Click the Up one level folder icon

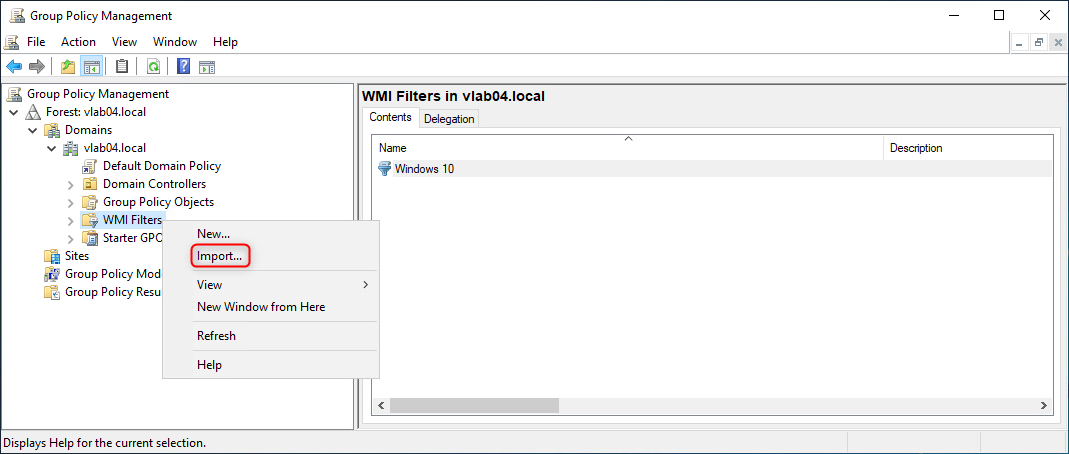click(68, 67)
